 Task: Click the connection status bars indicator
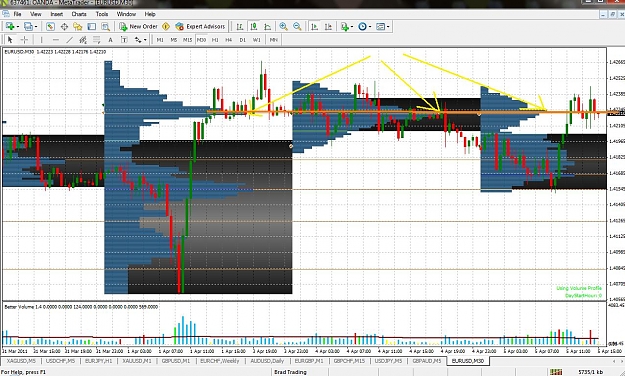point(556,372)
